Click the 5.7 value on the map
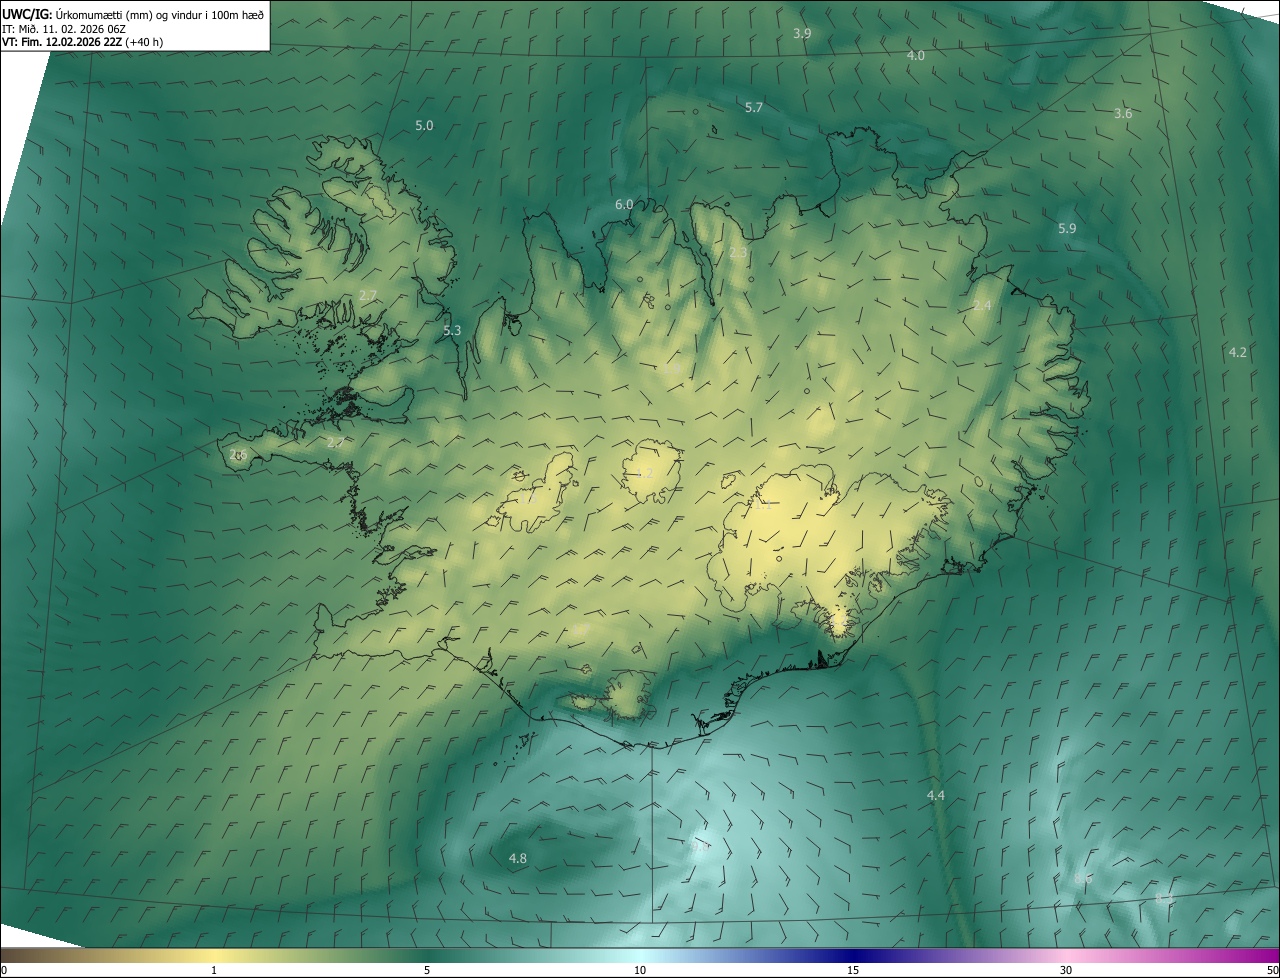This screenshot has height=978, width=1280. point(754,107)
